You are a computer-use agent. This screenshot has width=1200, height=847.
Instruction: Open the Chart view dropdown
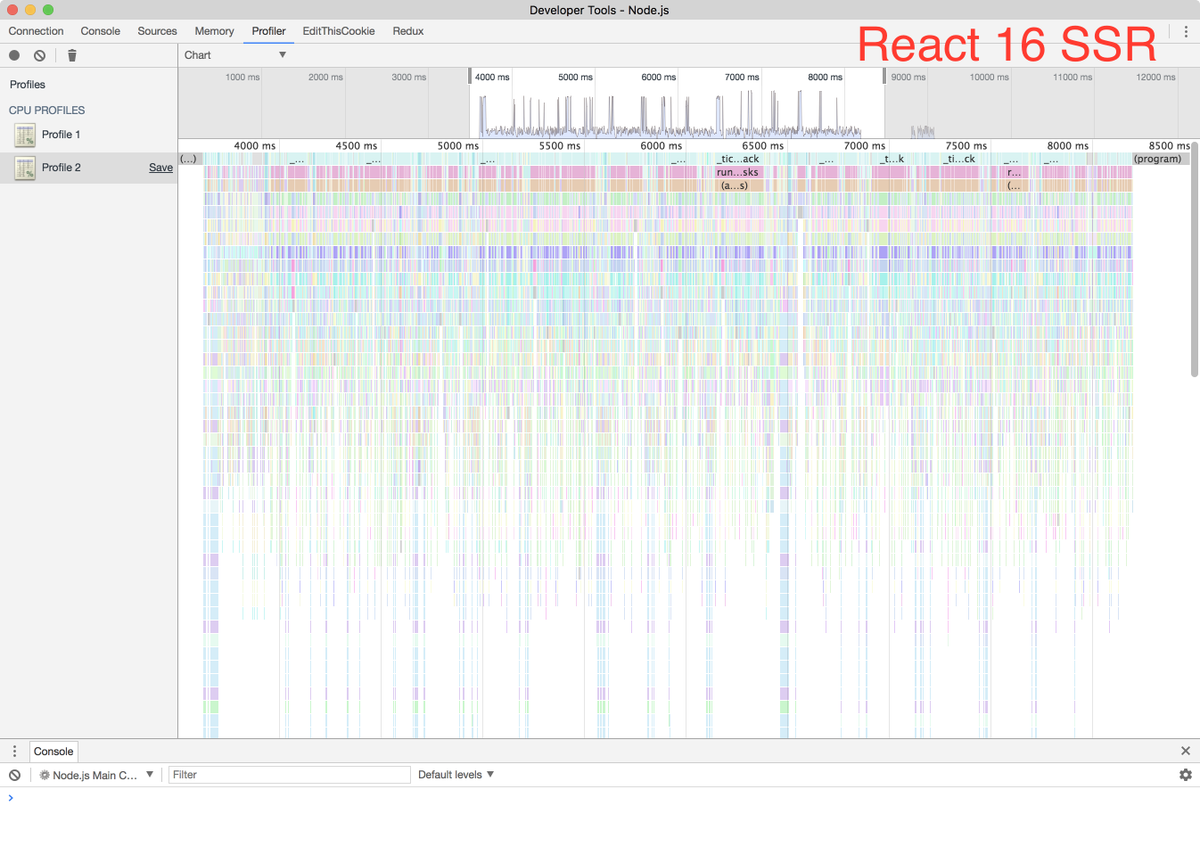pos(236,55)
